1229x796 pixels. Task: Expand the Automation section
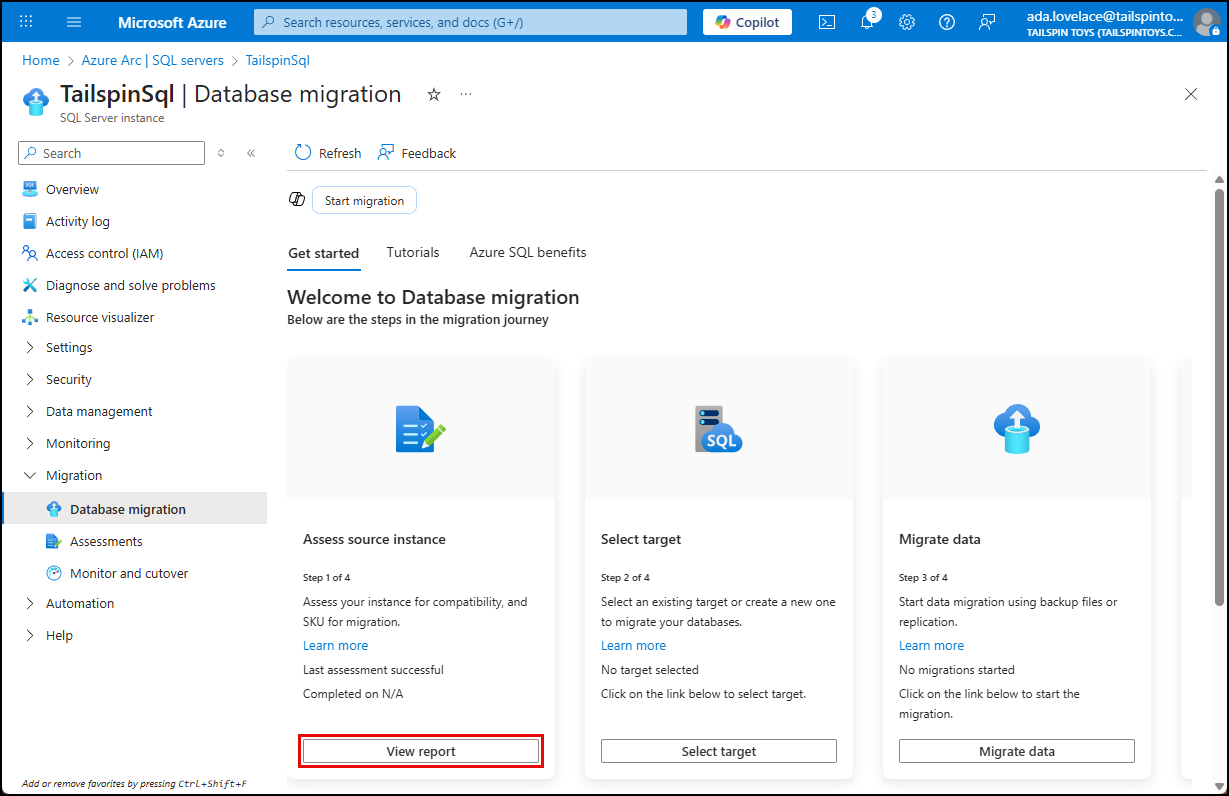click(80, 603)
